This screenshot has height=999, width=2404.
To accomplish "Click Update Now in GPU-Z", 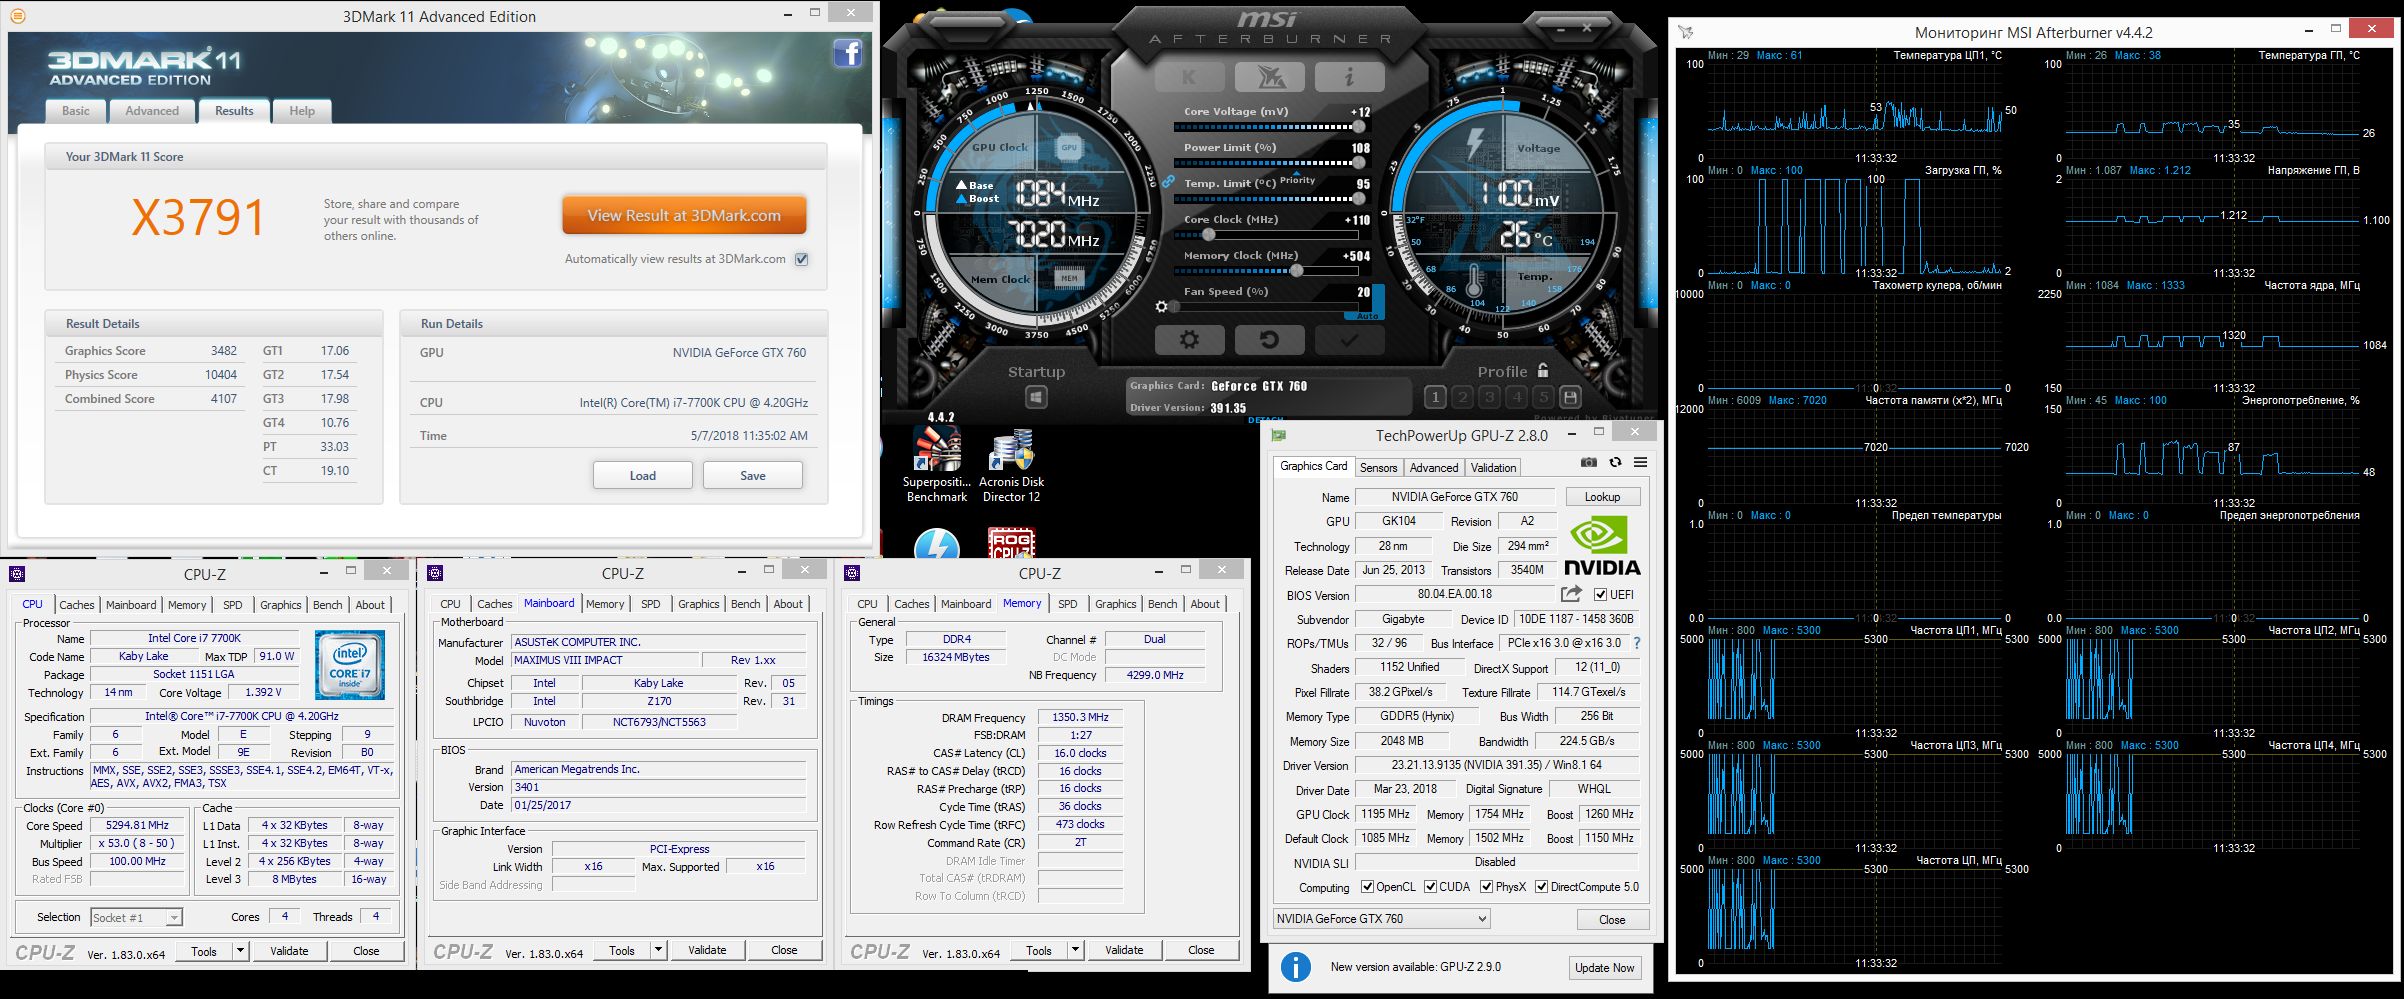I will click(1604, 967).
